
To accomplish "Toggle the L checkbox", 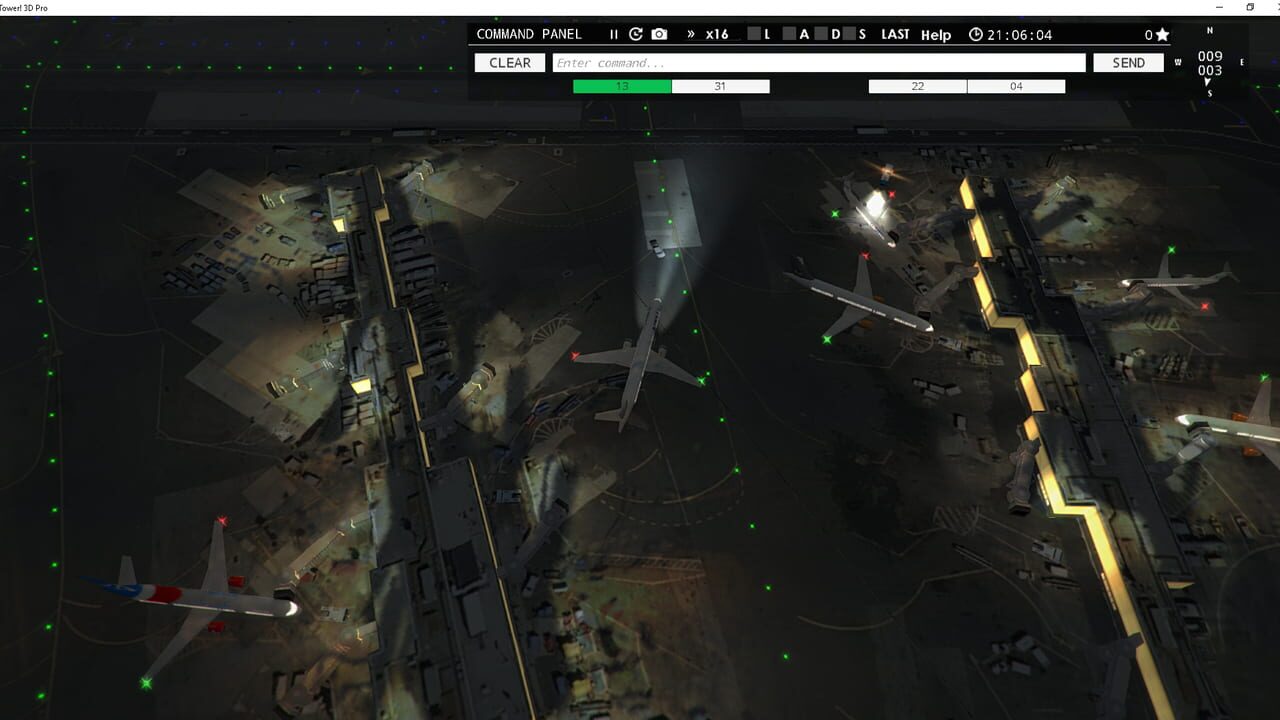I will [x=754, y=34].
